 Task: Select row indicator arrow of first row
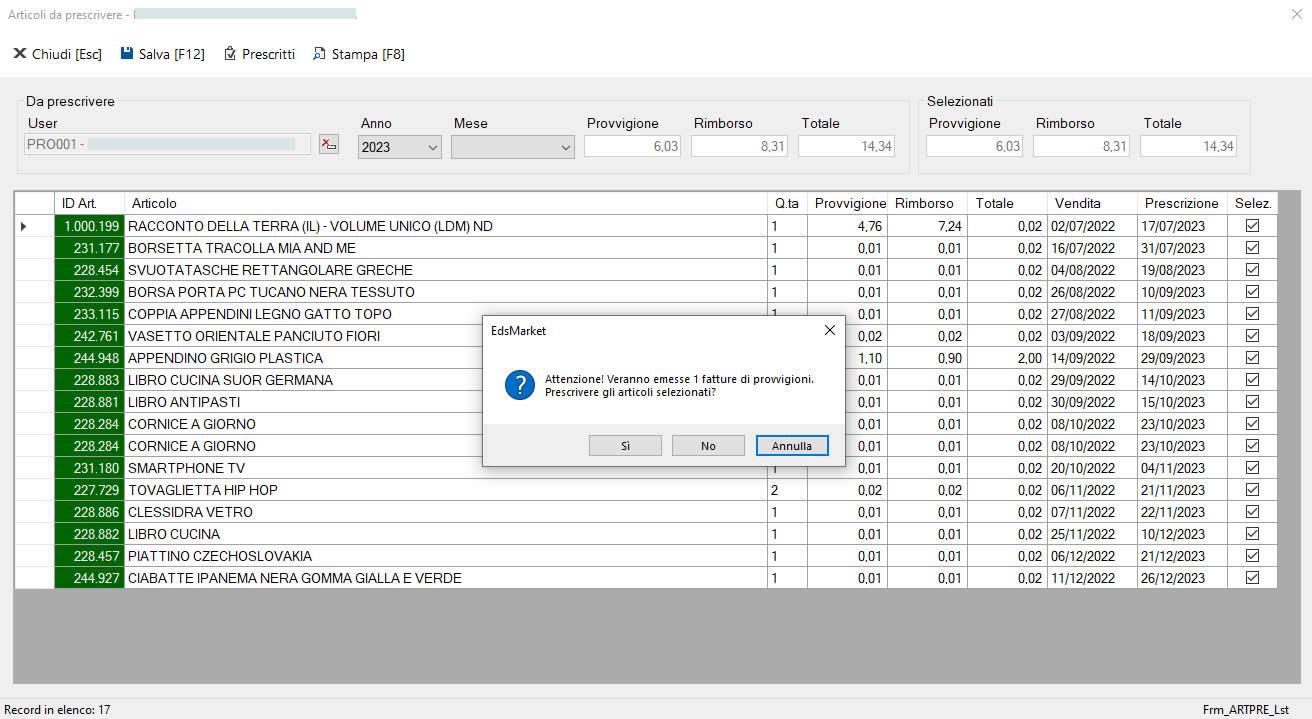[x=24, y=226]
